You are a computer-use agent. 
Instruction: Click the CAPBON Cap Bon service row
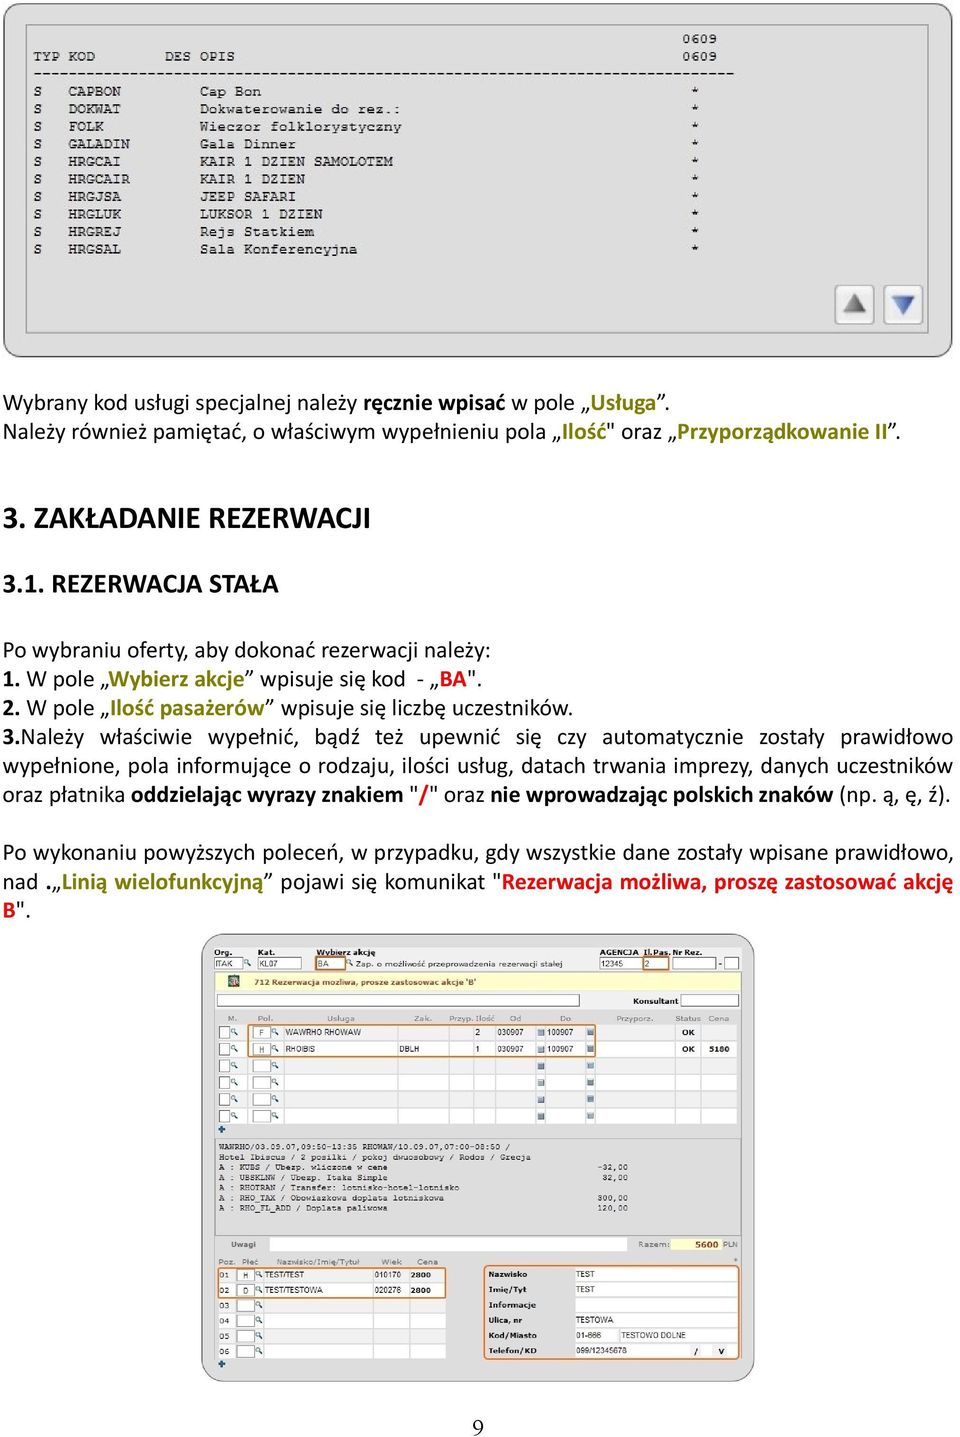pyautogui.click(x=366, y=91)
